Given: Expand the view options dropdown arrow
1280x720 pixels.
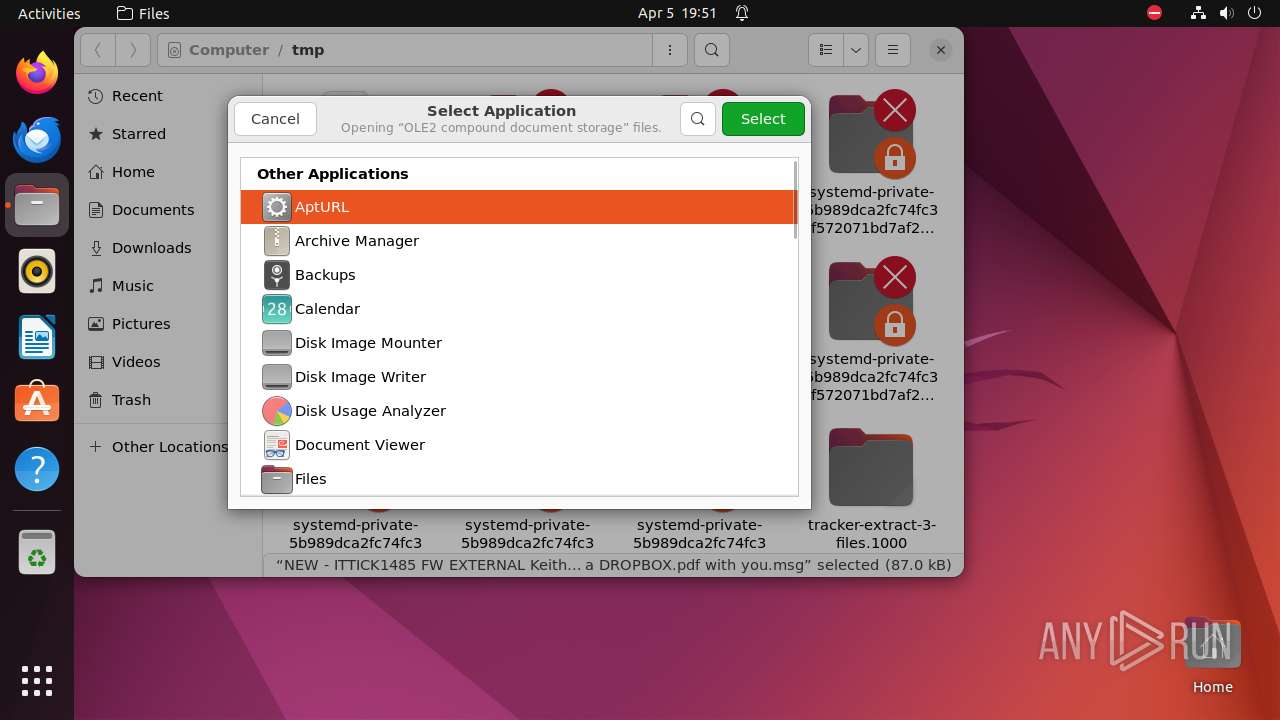Looking at the screenshot, I should click(856, 50).
